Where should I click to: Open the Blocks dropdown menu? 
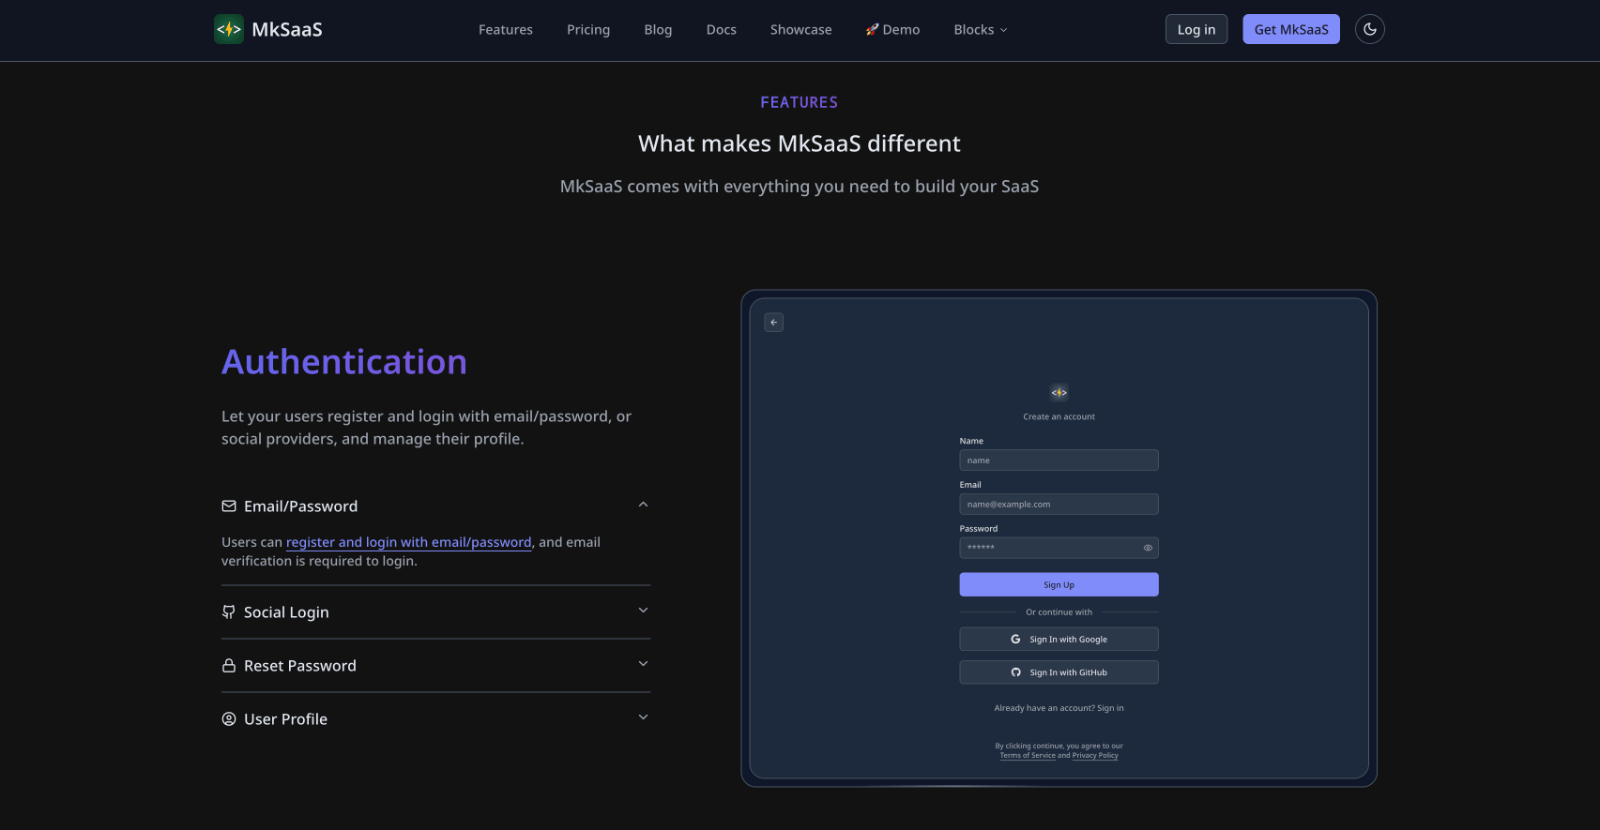(980, 30)
